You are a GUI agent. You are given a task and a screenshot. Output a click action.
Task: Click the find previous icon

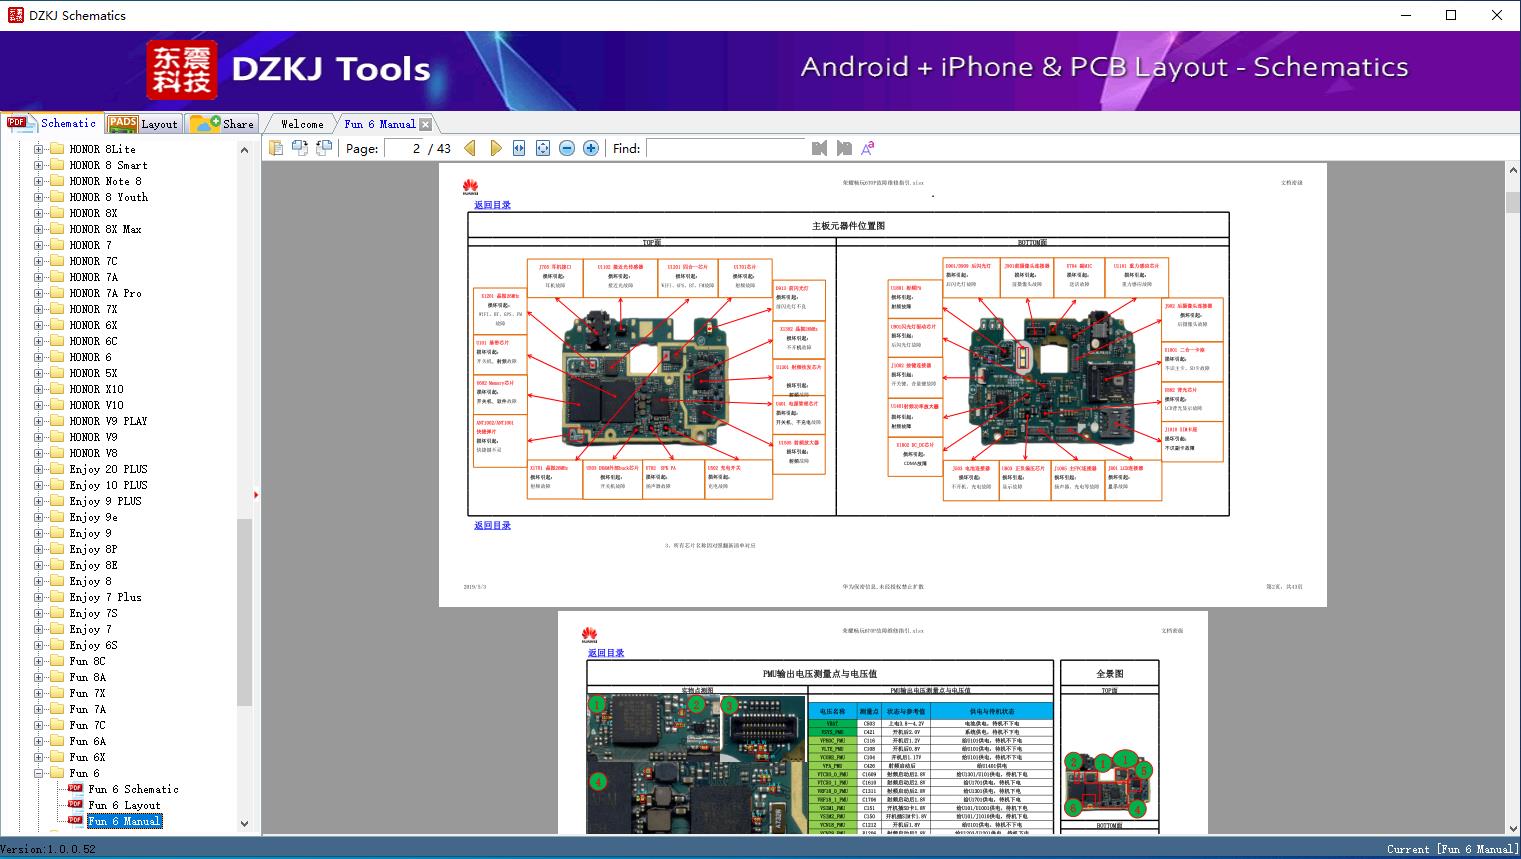pos(820,148)
